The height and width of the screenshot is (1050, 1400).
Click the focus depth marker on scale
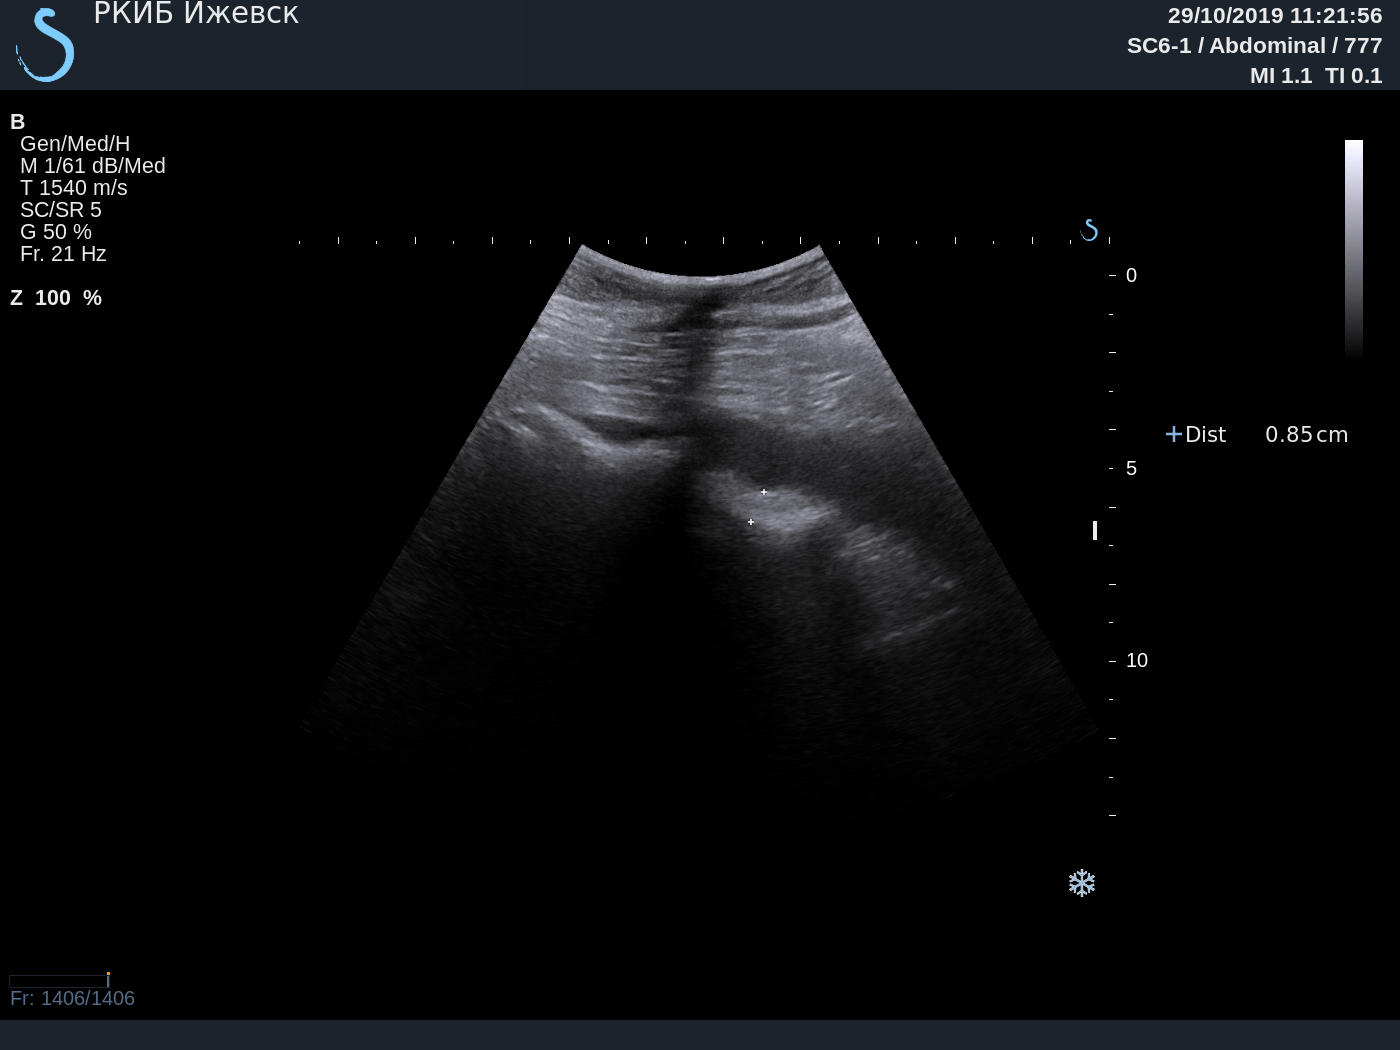tap(1095, 530)
